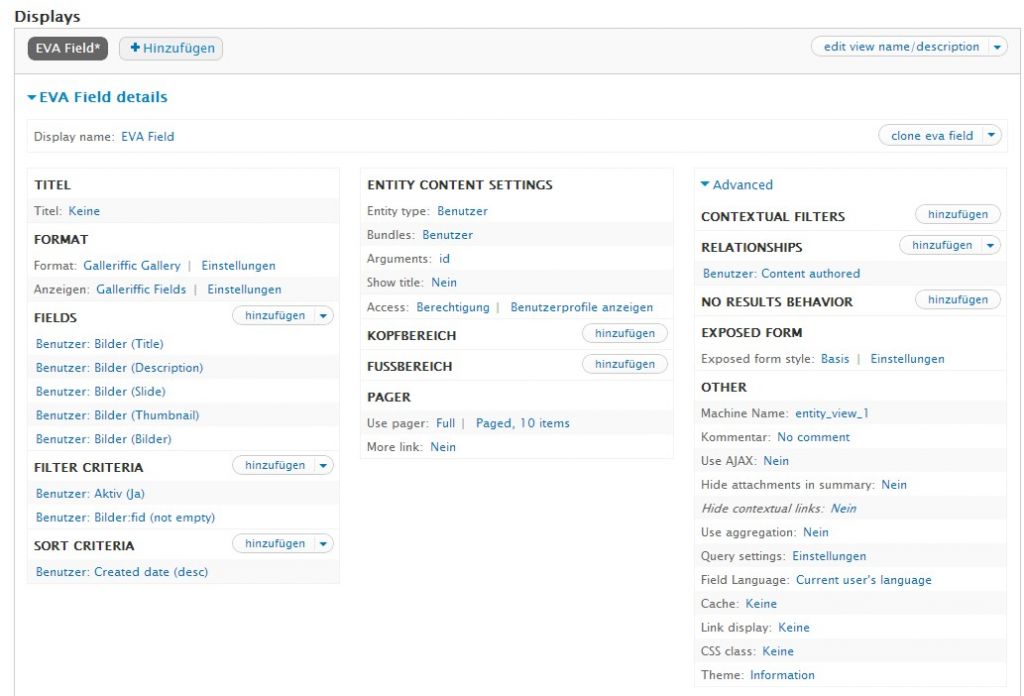Screen dimensions: 1024x696
Task: Change the Use AJAX Nein setting
Action: click(x=776, y=461)
